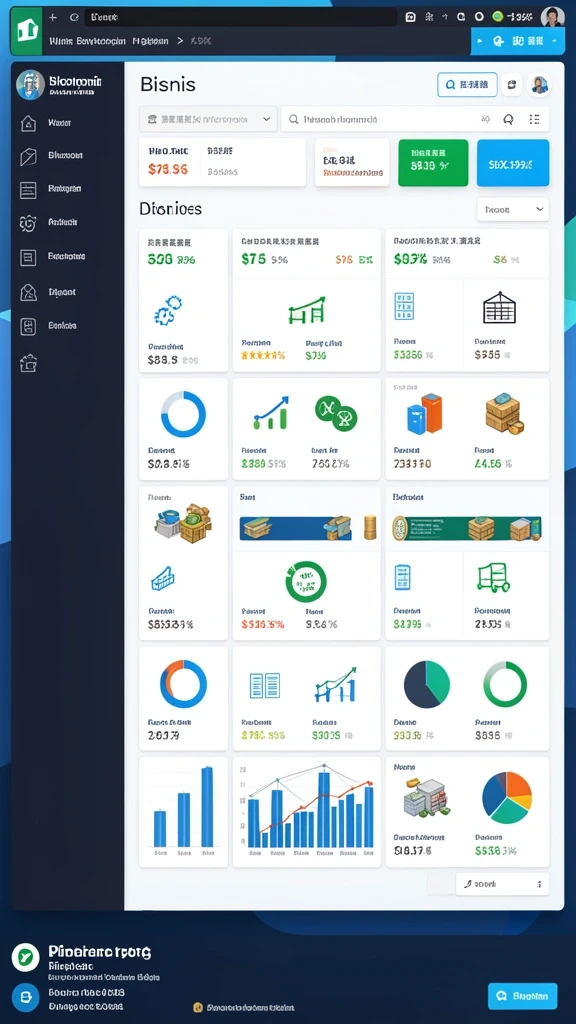Viewport: 576px width, 1024px height.
Task: Open the shopping bag icon at sidebar bottom
Action: (28, 362)
